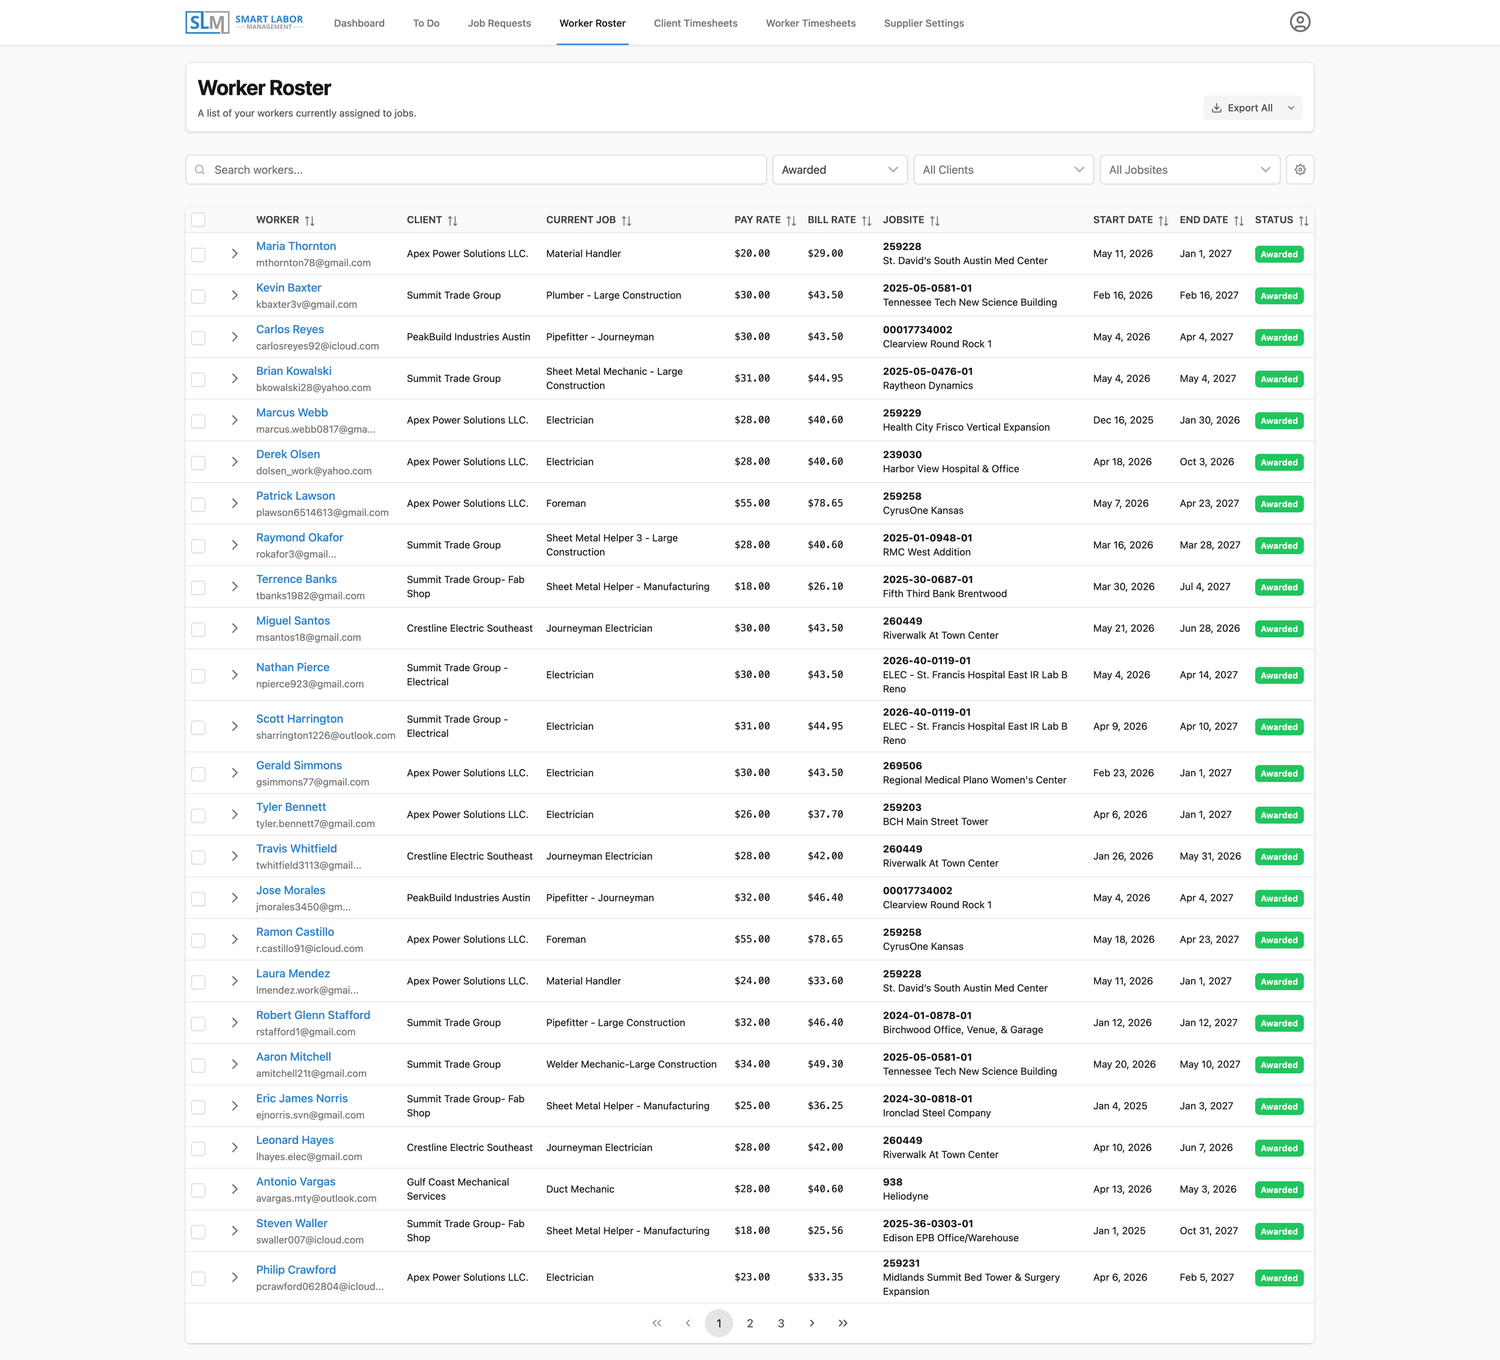Sort by Worker column arrows

pyautogui.click(x=310, y=220)
